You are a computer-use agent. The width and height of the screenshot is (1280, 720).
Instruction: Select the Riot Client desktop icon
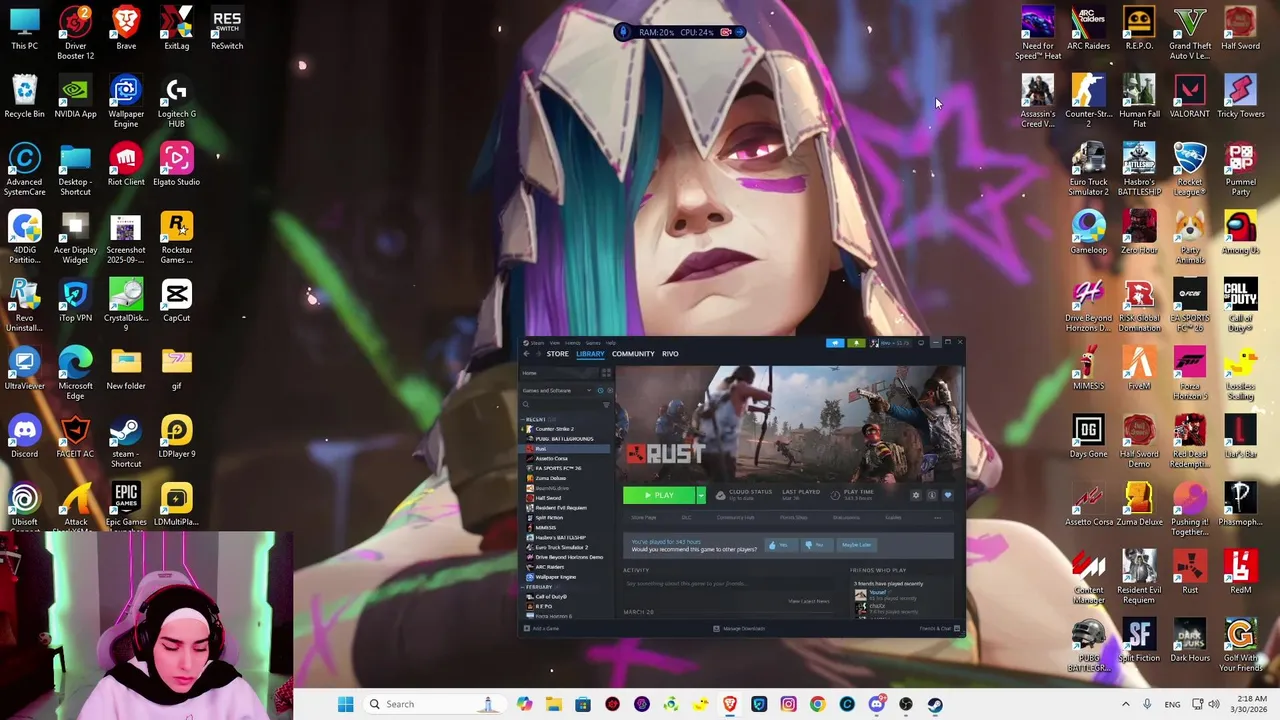126,165
